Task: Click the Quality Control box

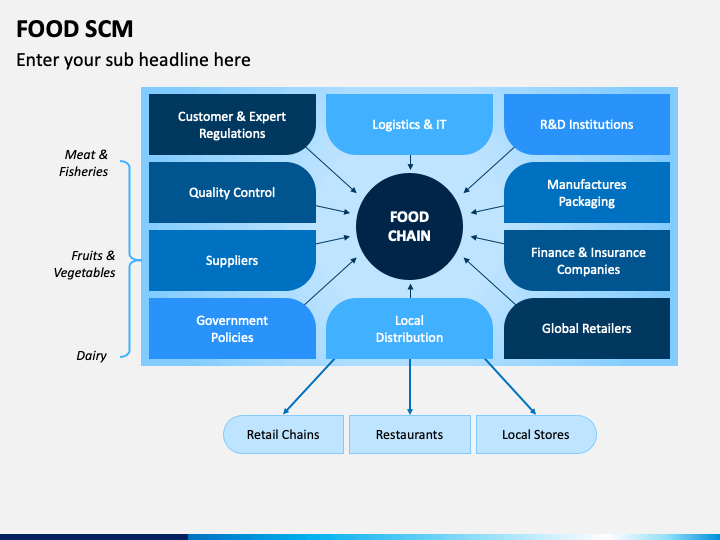Action: [x=232, y=192]
